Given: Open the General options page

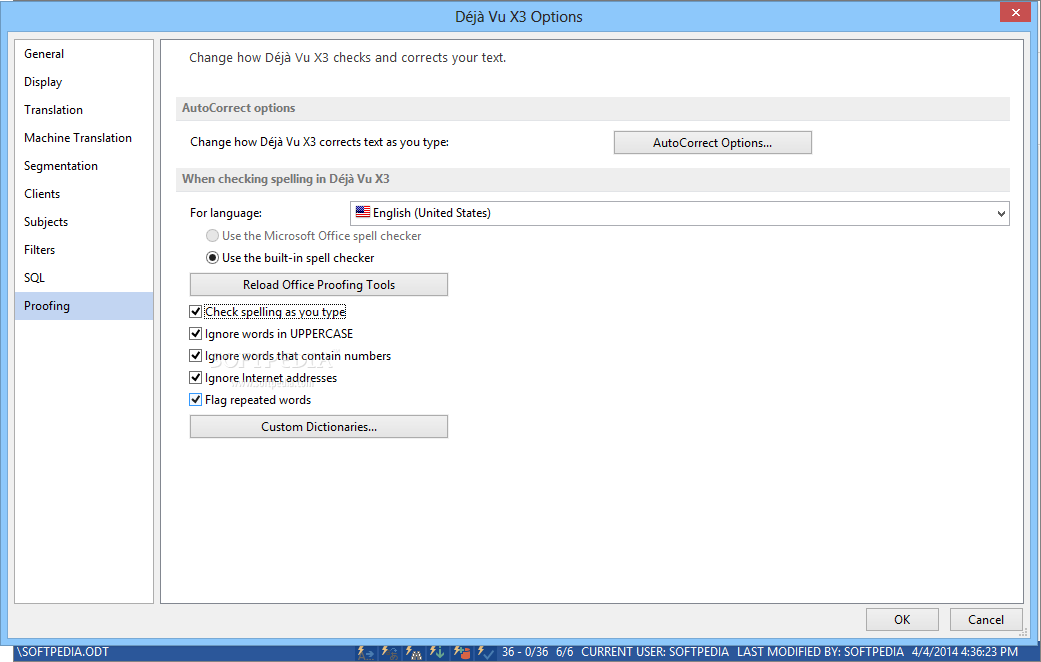Looking at the screenshot, I should click(84, 54).
